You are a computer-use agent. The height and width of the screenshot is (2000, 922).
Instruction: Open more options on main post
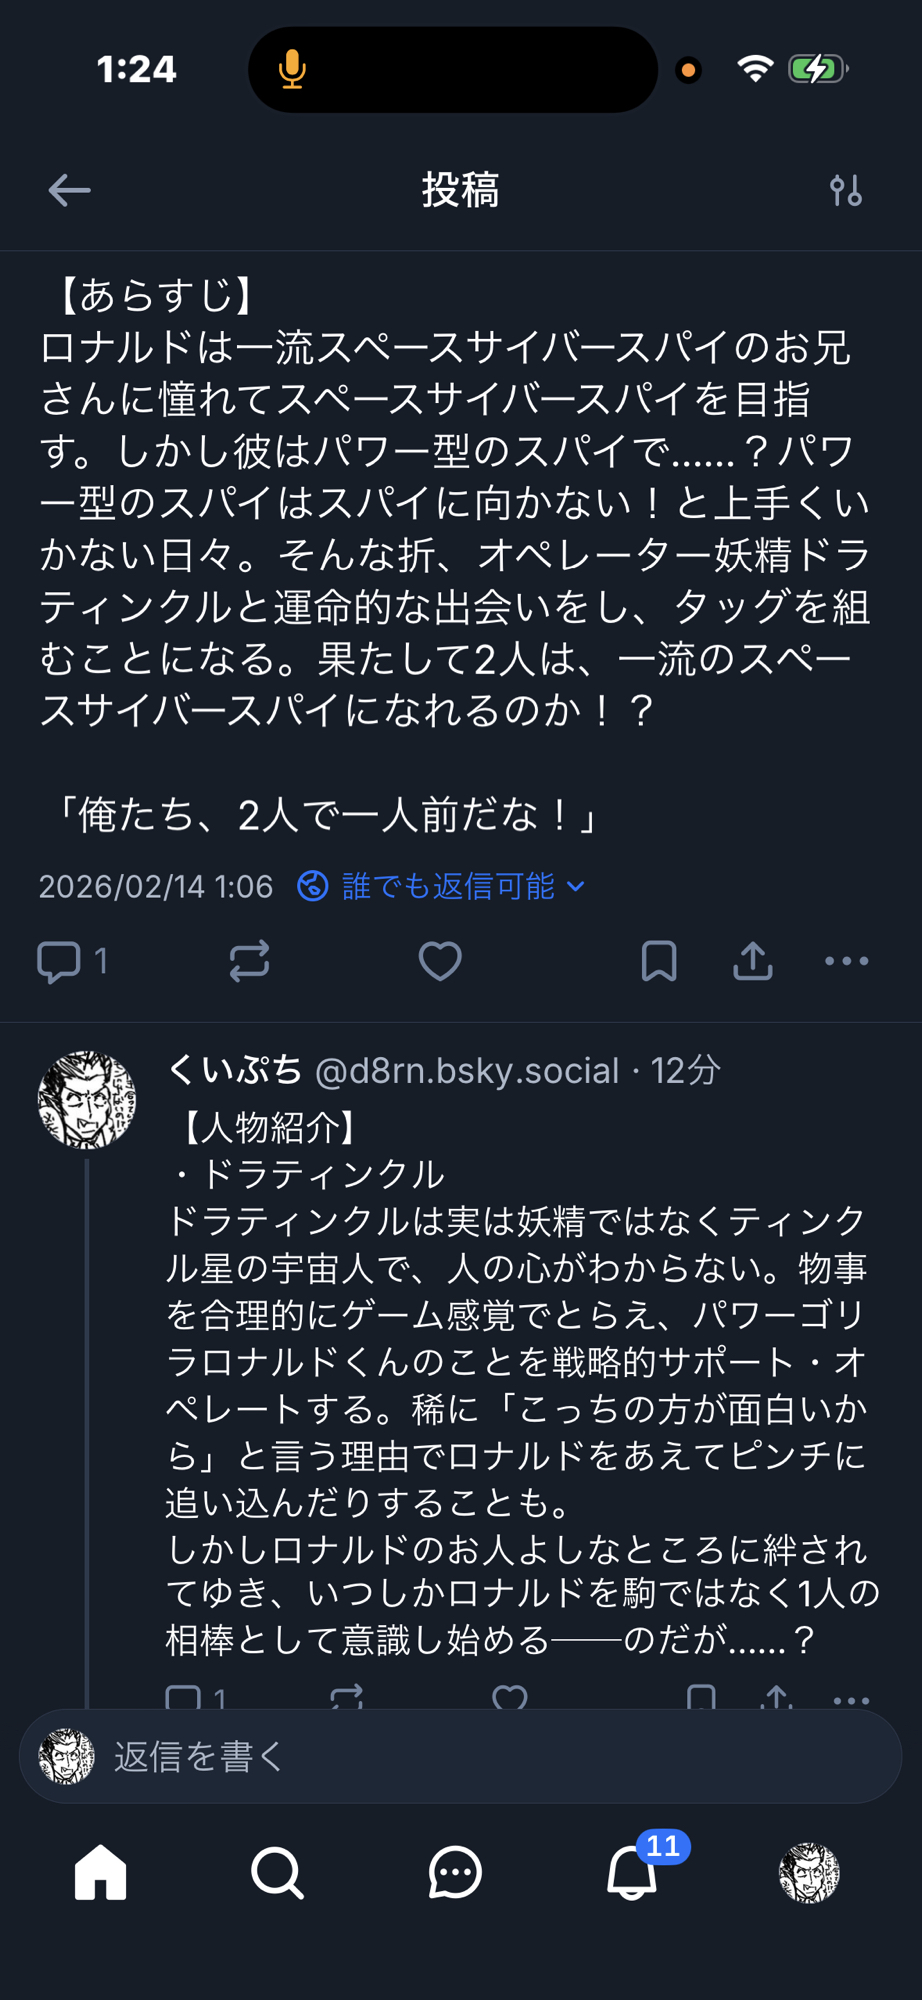pyautogui.click(x=846, y=962)
